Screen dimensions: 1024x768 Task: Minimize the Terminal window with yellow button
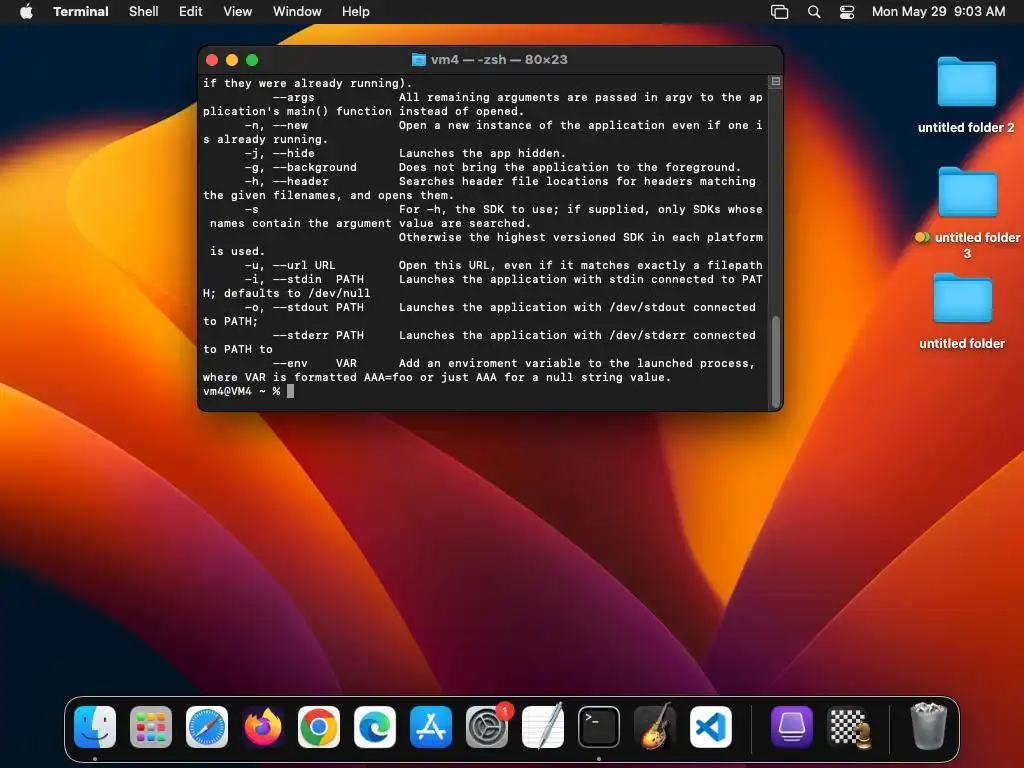[x=232, y=60]
